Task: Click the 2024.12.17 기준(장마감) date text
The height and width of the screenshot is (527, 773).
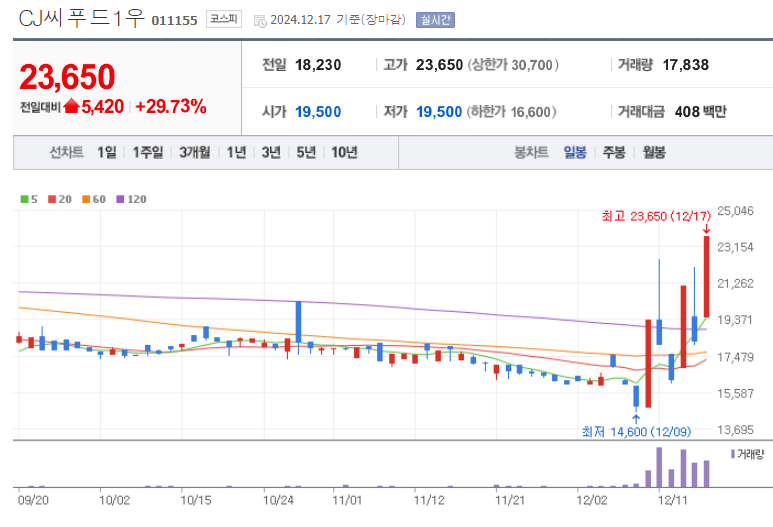Action: (338, 20)
